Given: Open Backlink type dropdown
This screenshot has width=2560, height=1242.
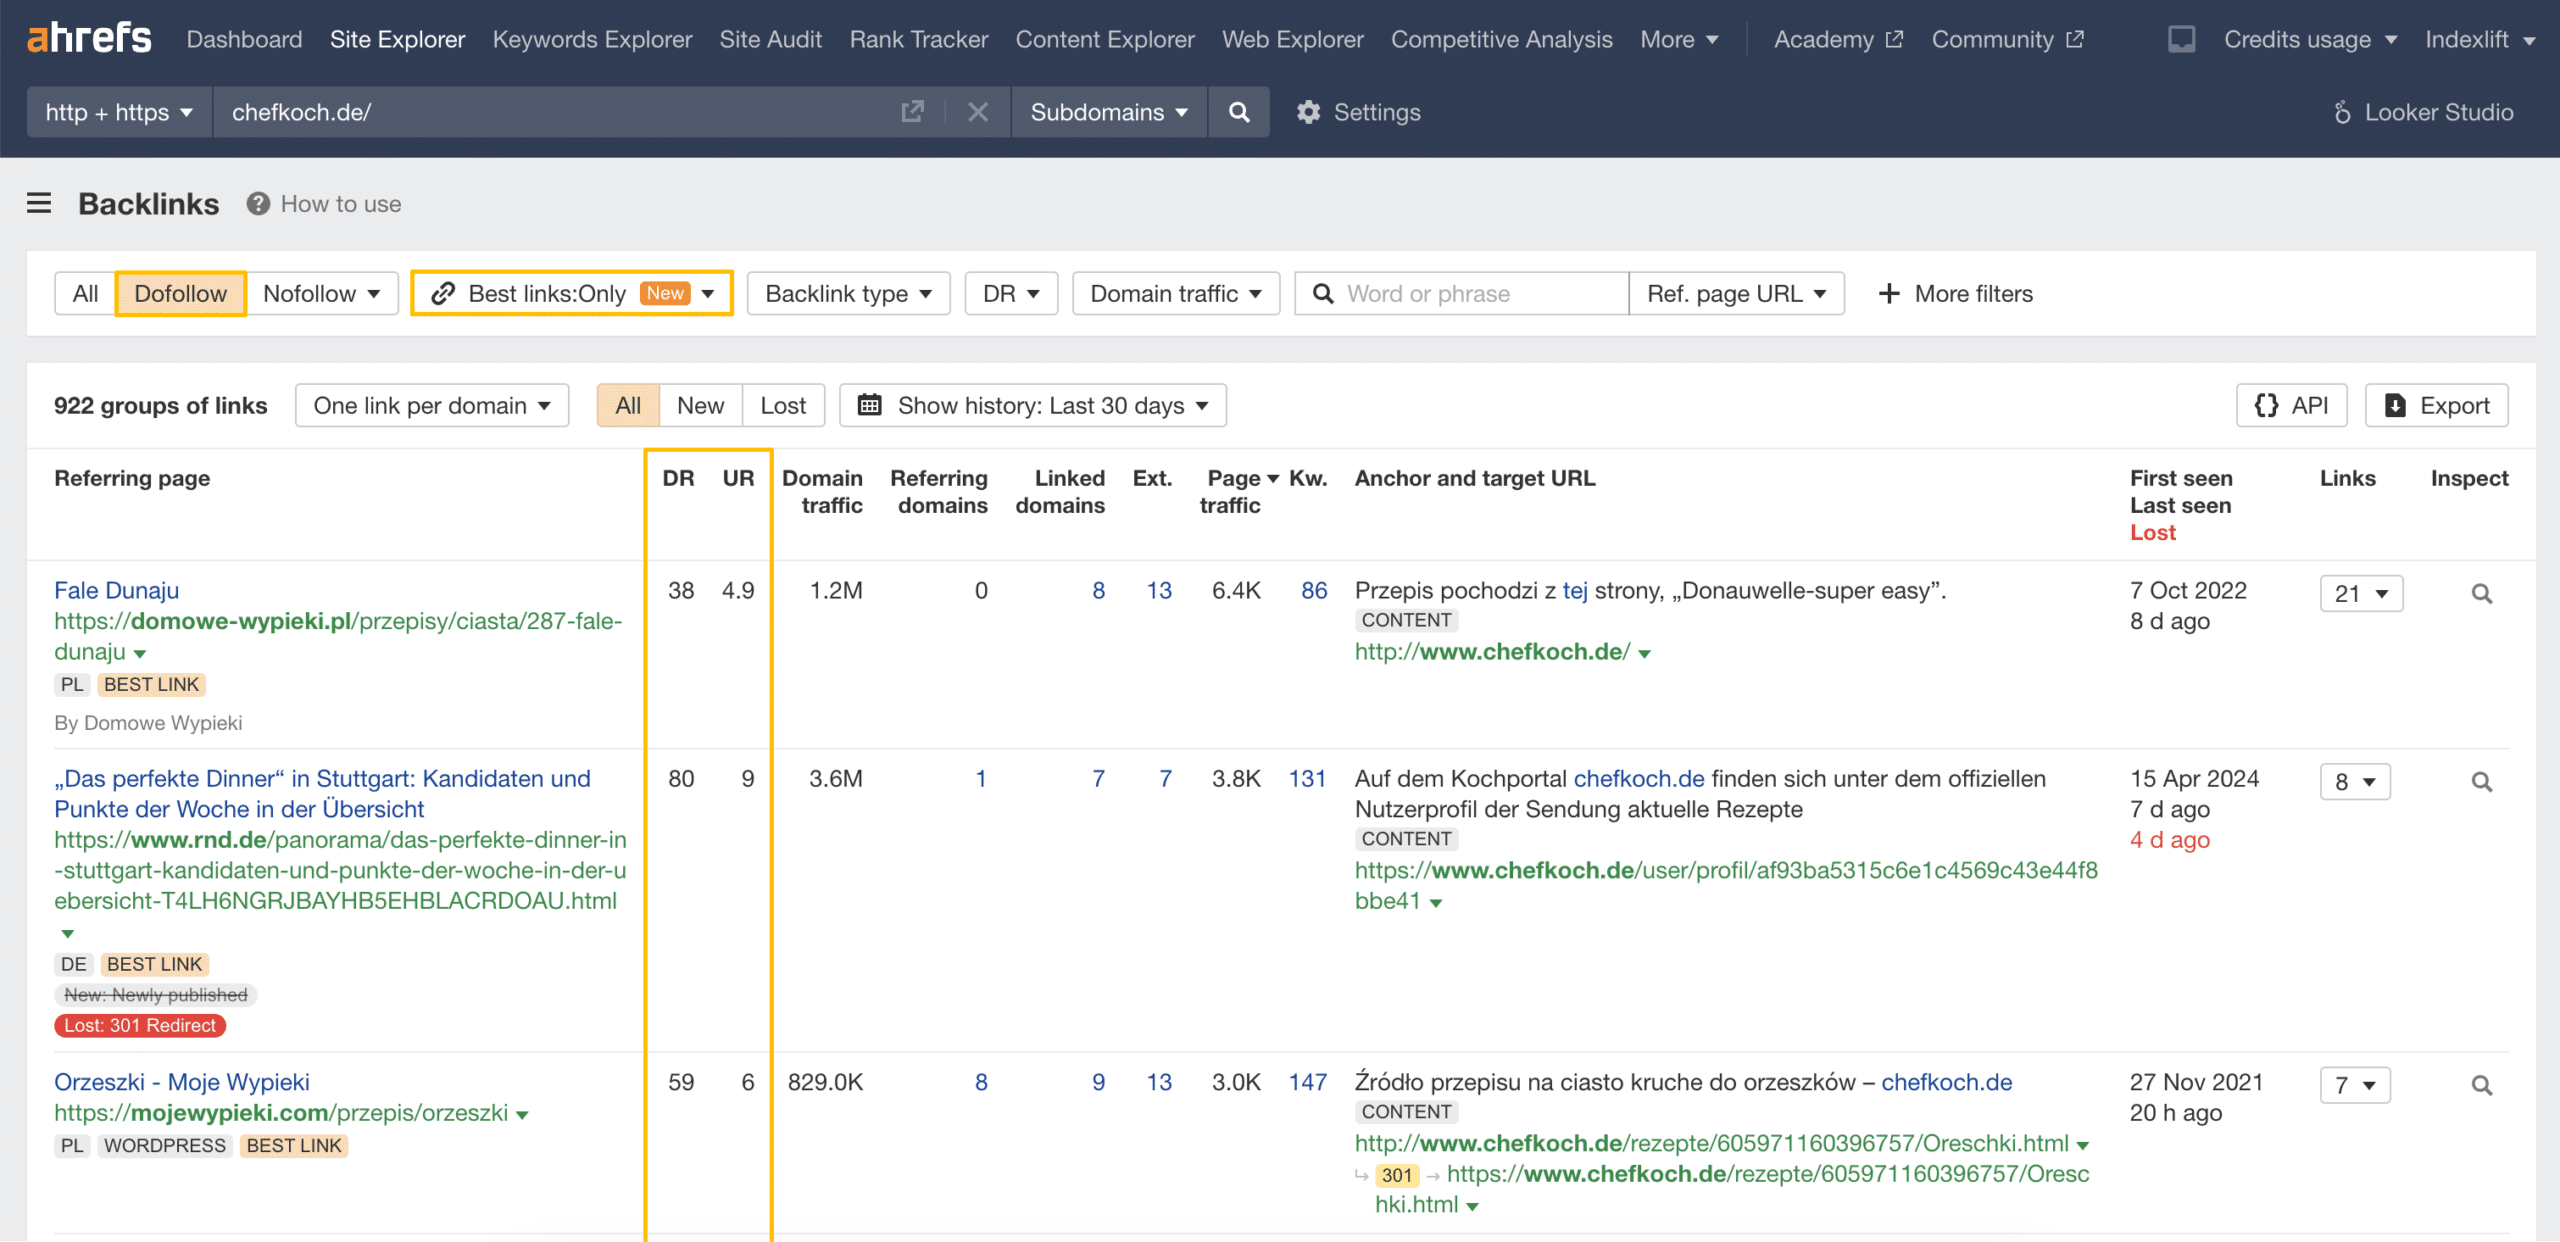Looking at the screenshot, I should tap(848, 294).
